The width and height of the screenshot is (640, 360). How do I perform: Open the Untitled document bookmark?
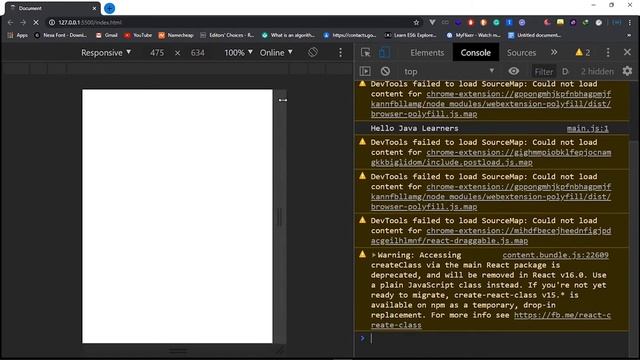pos(535,36)
